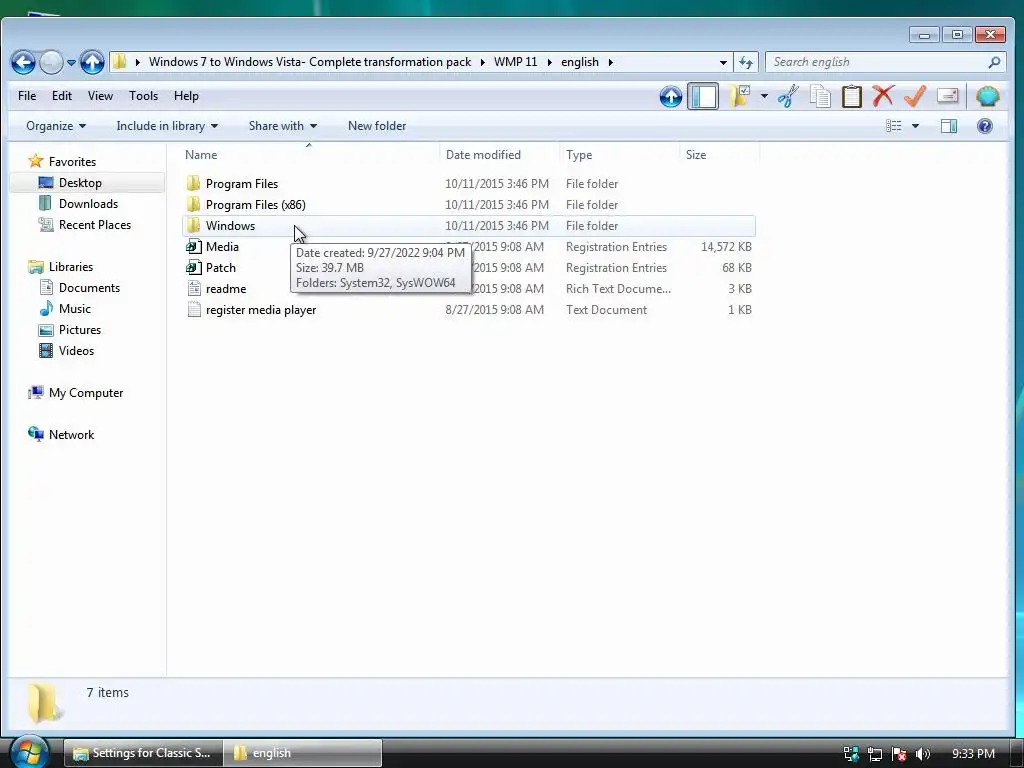
Task: Sort by the Name column header
Action: pyautogui.click(x=309, y=155)
